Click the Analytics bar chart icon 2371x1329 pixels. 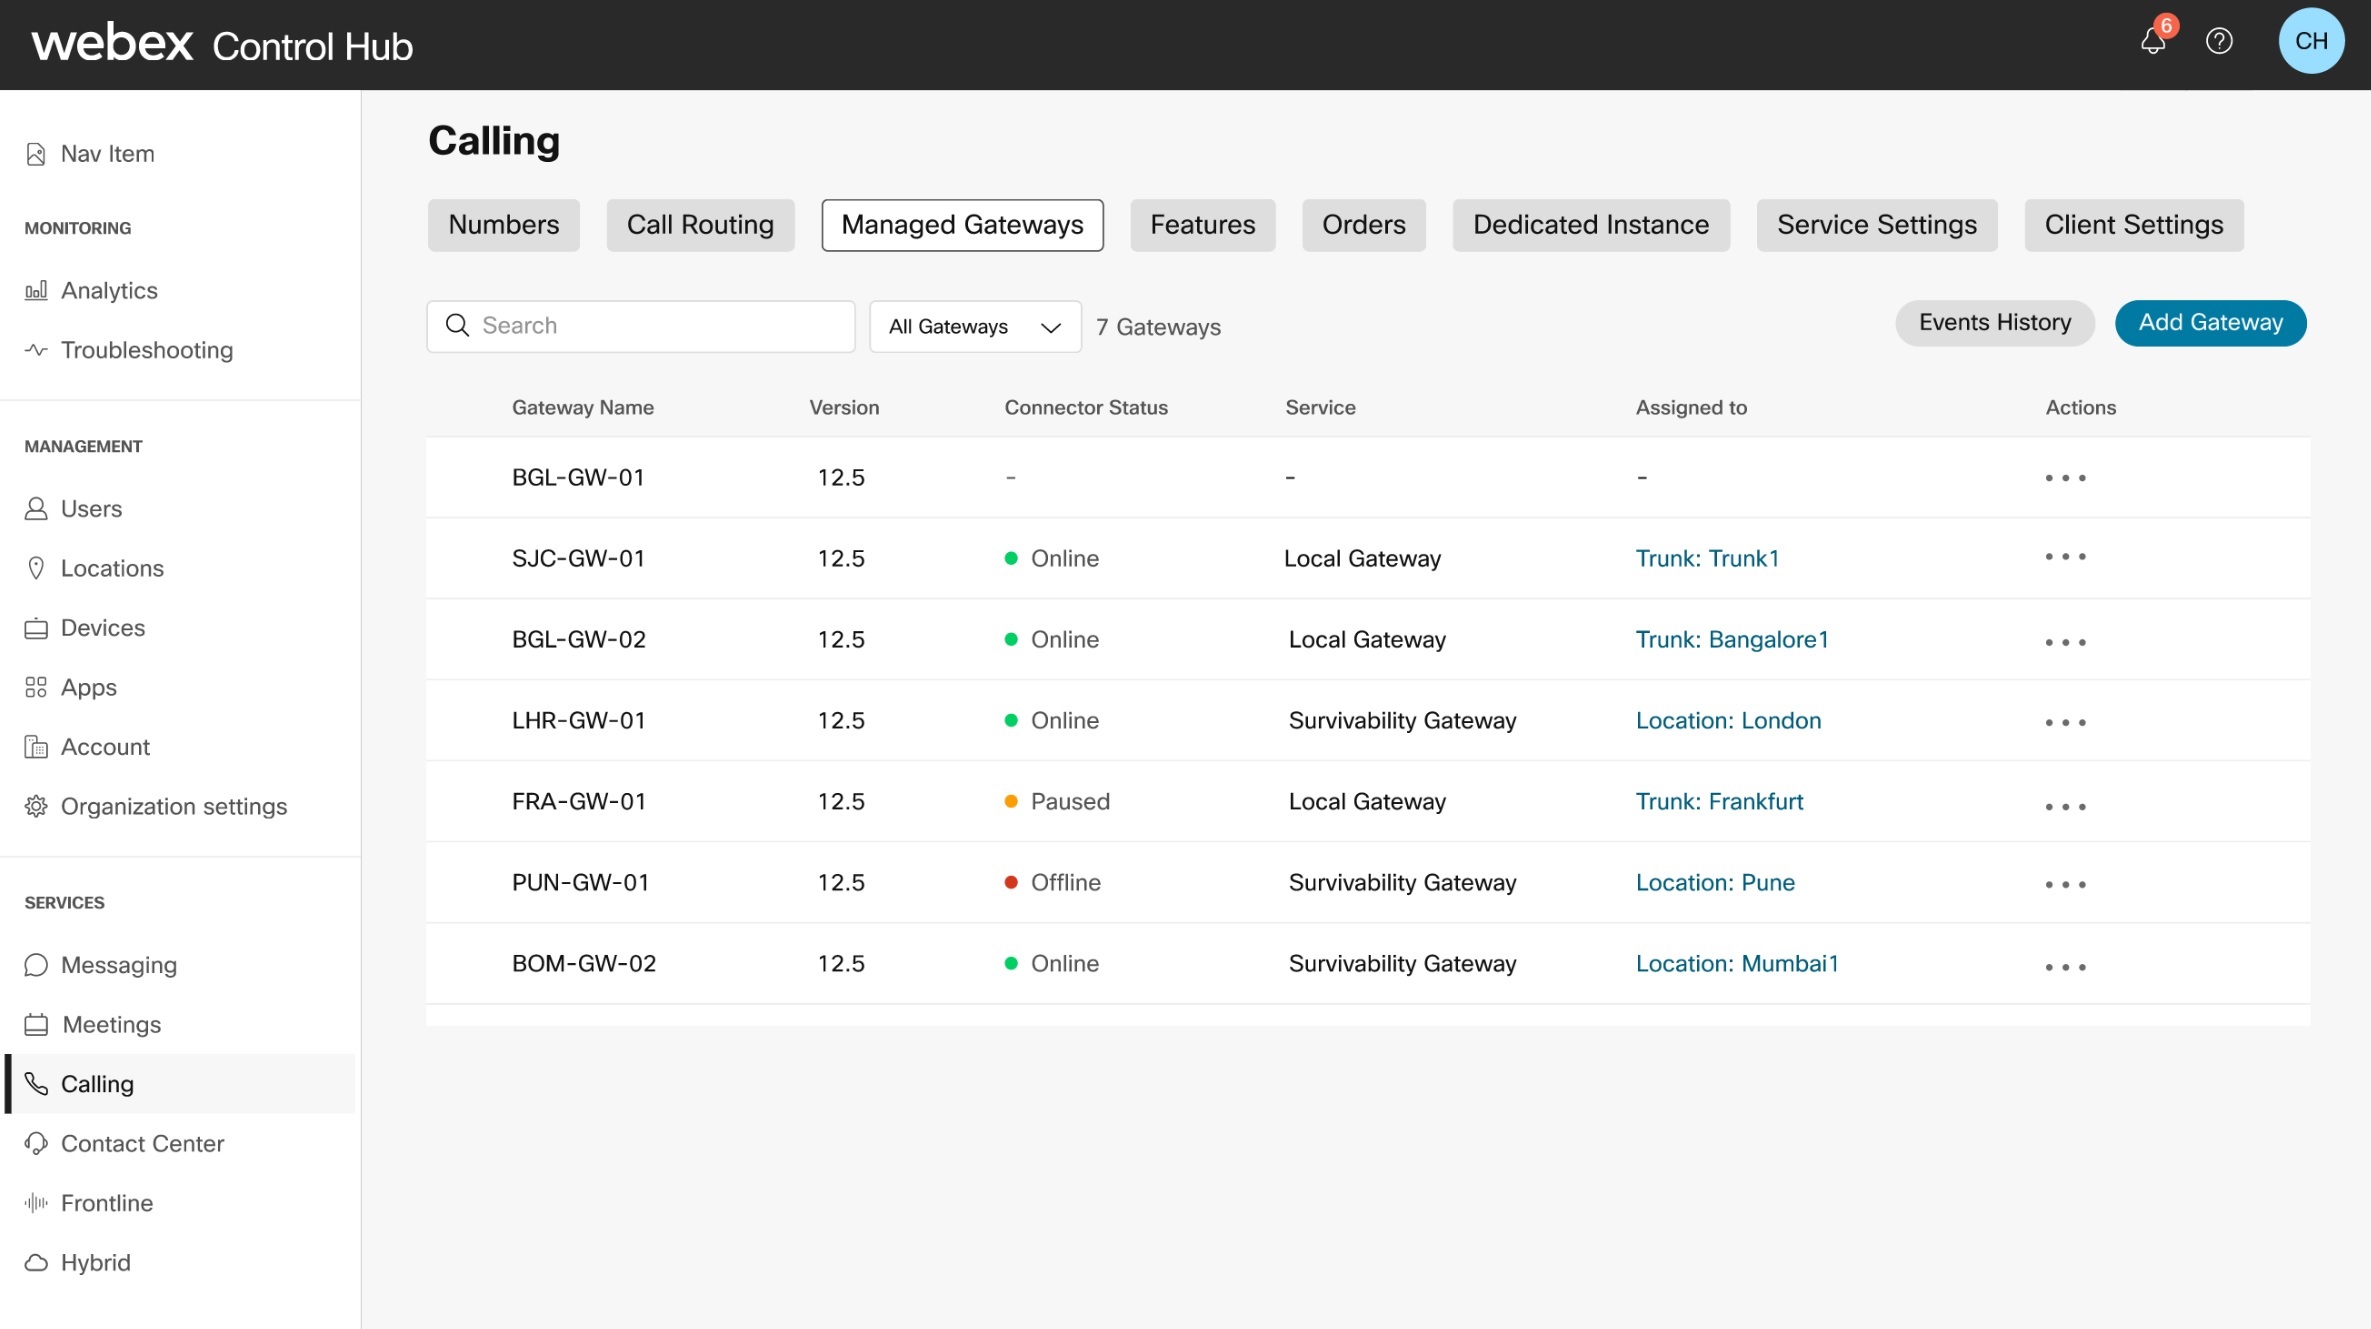point(36,291)
